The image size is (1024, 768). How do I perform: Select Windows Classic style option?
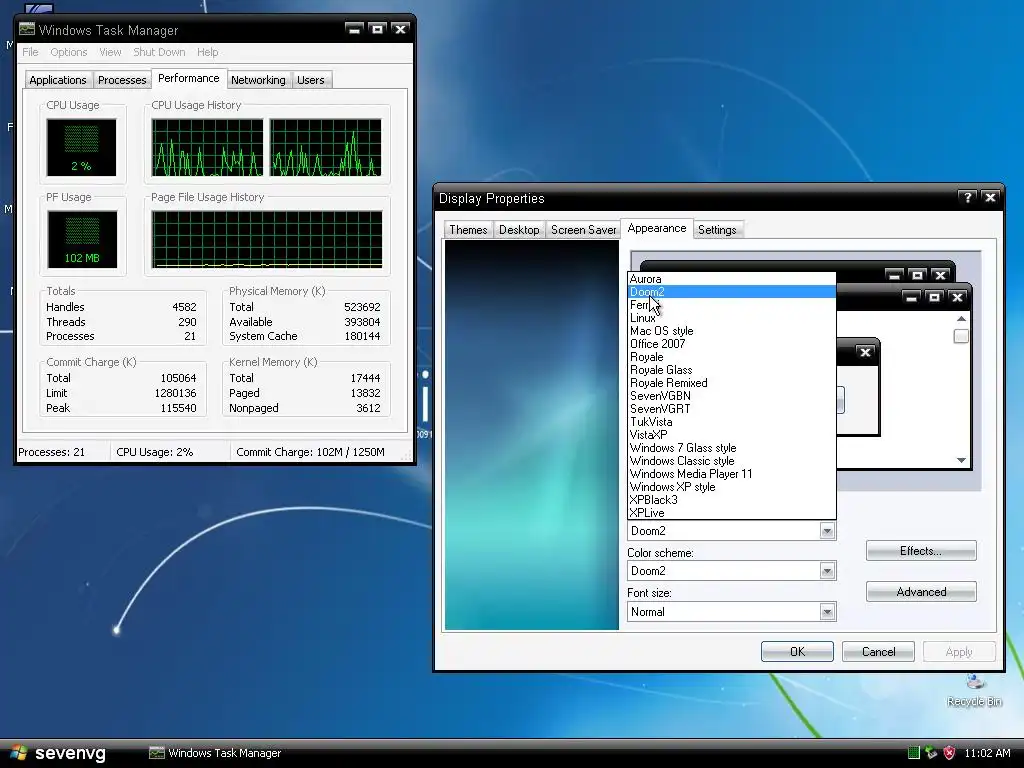731,461
